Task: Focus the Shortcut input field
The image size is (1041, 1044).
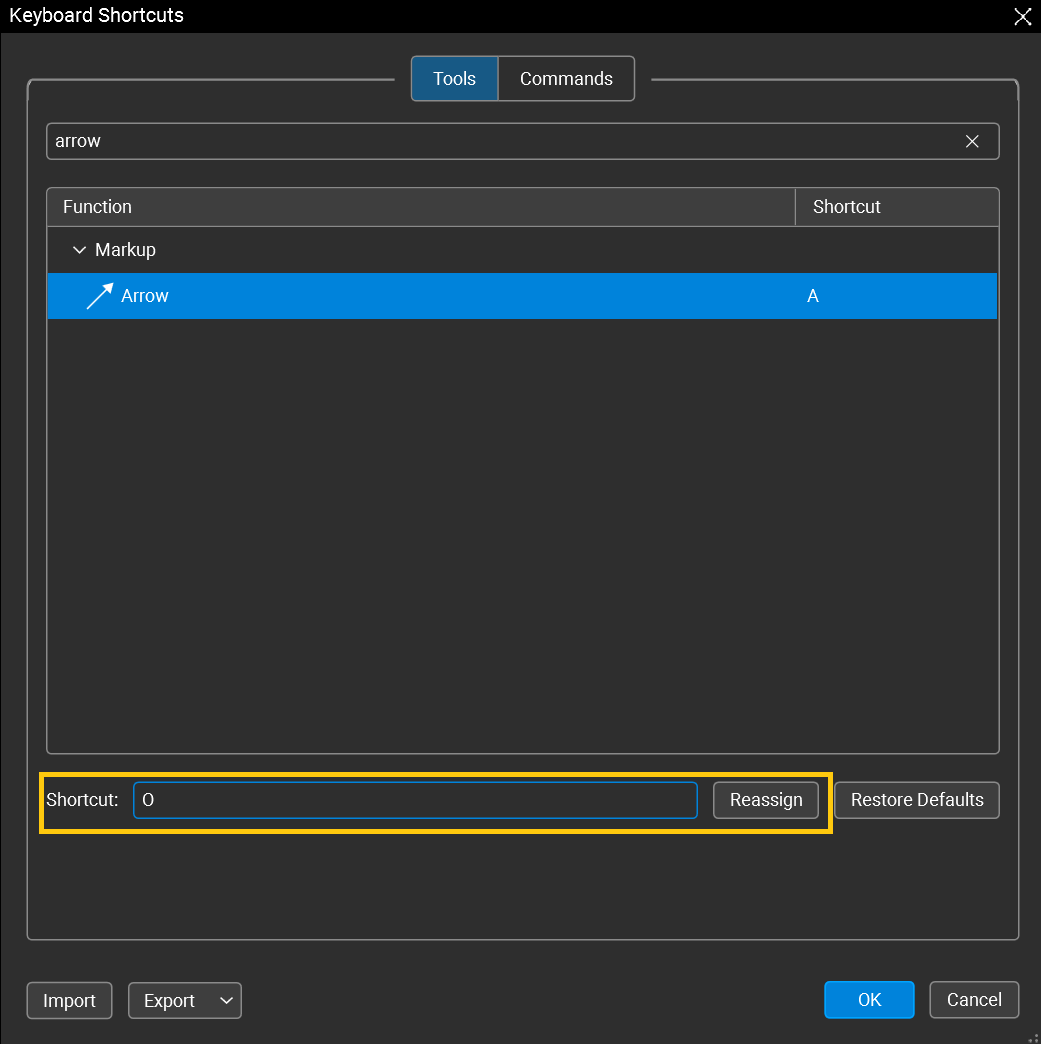Action: tap(415, 800)
